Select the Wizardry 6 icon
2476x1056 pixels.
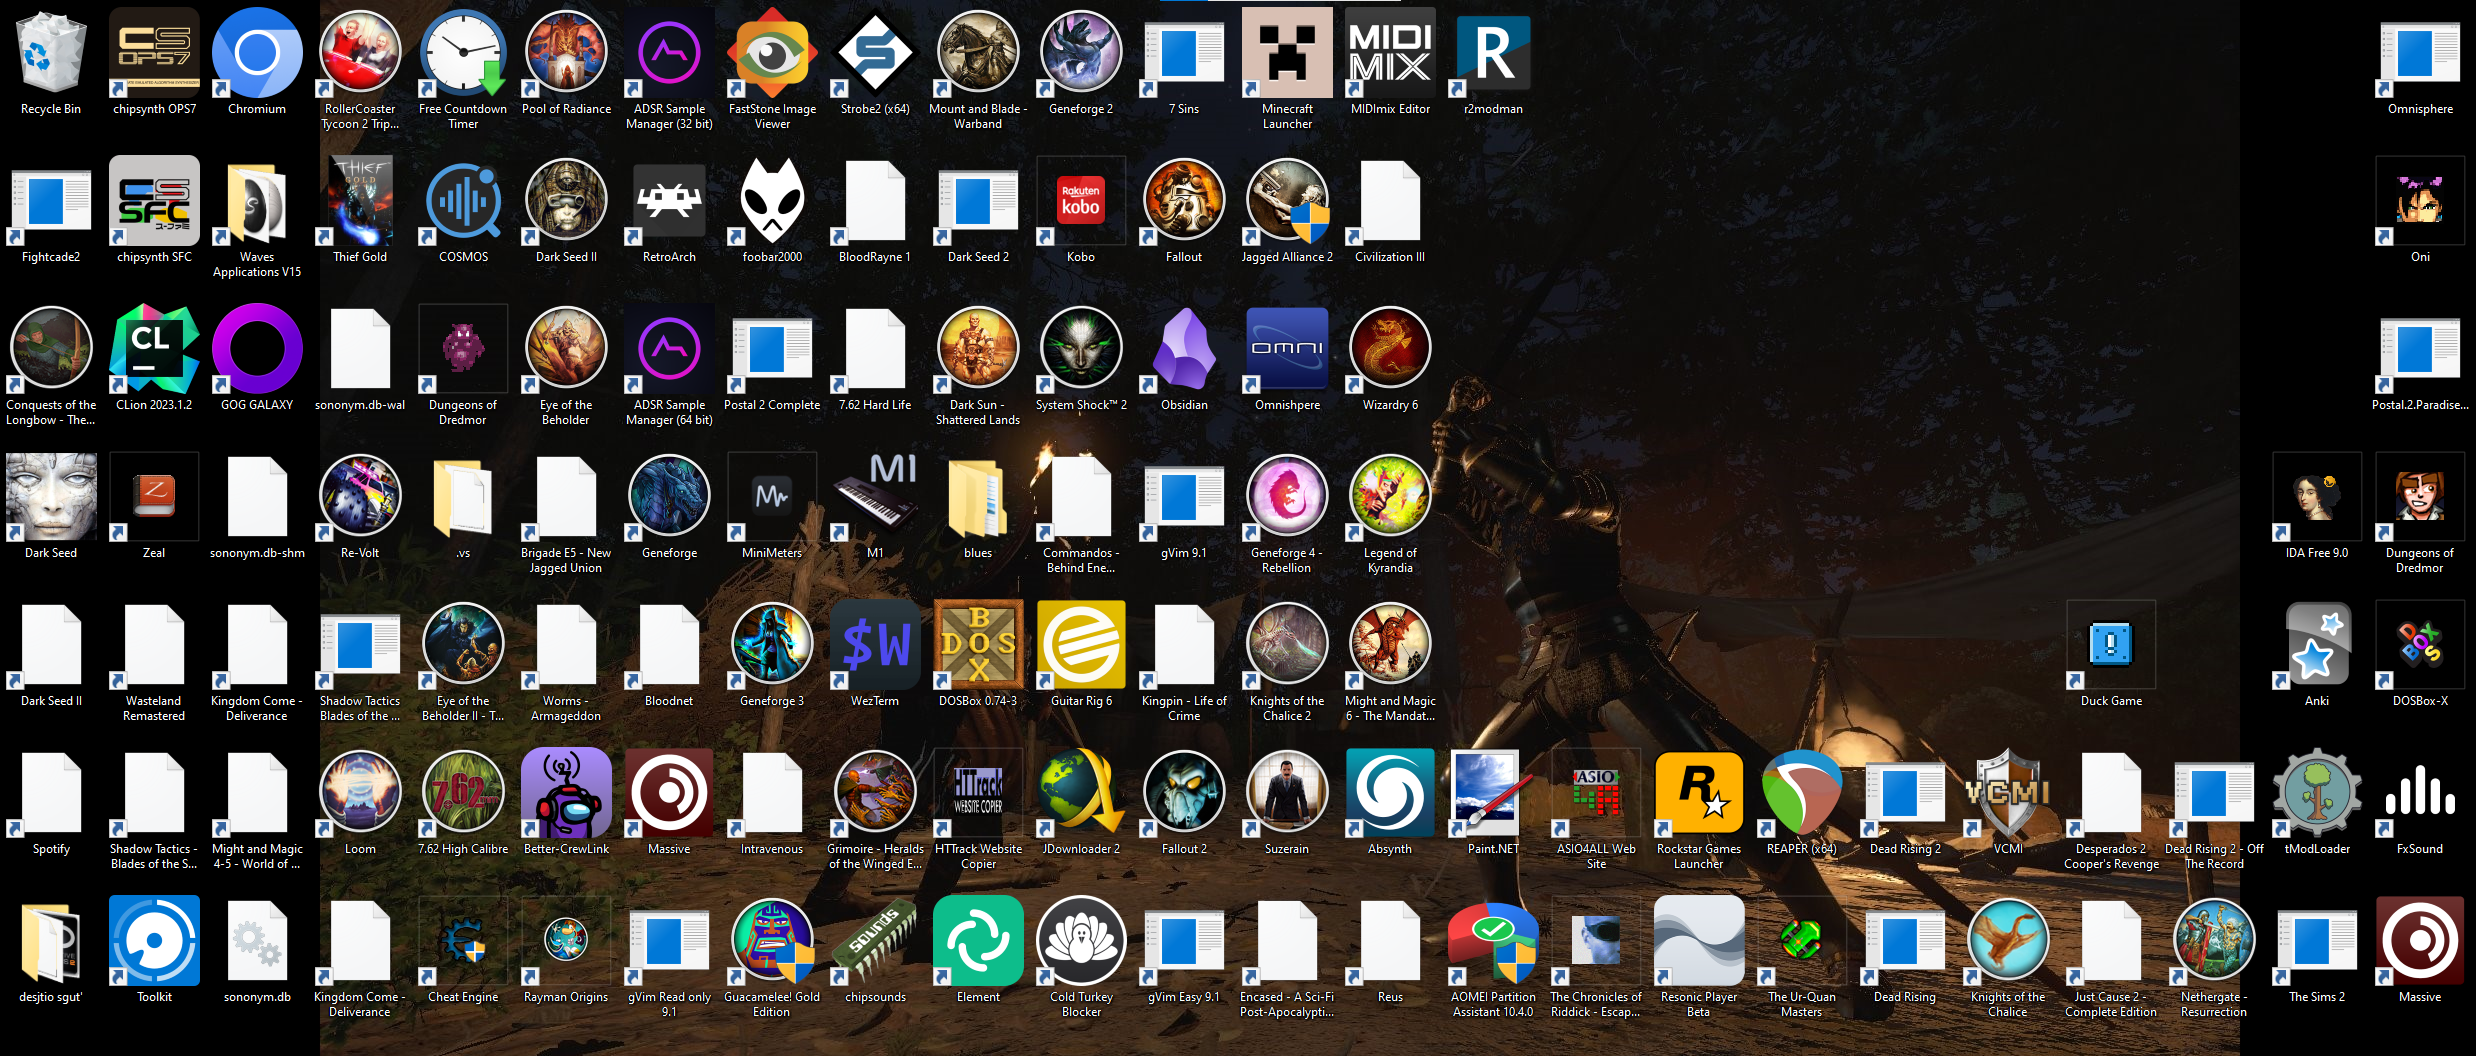tap(1390, 349)
